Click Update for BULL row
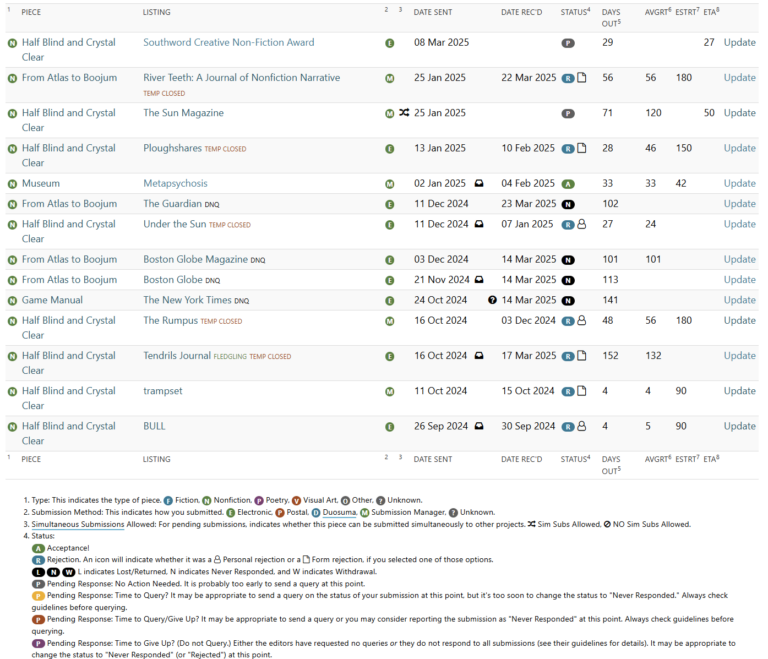768x659 pixels. point(740,427)
